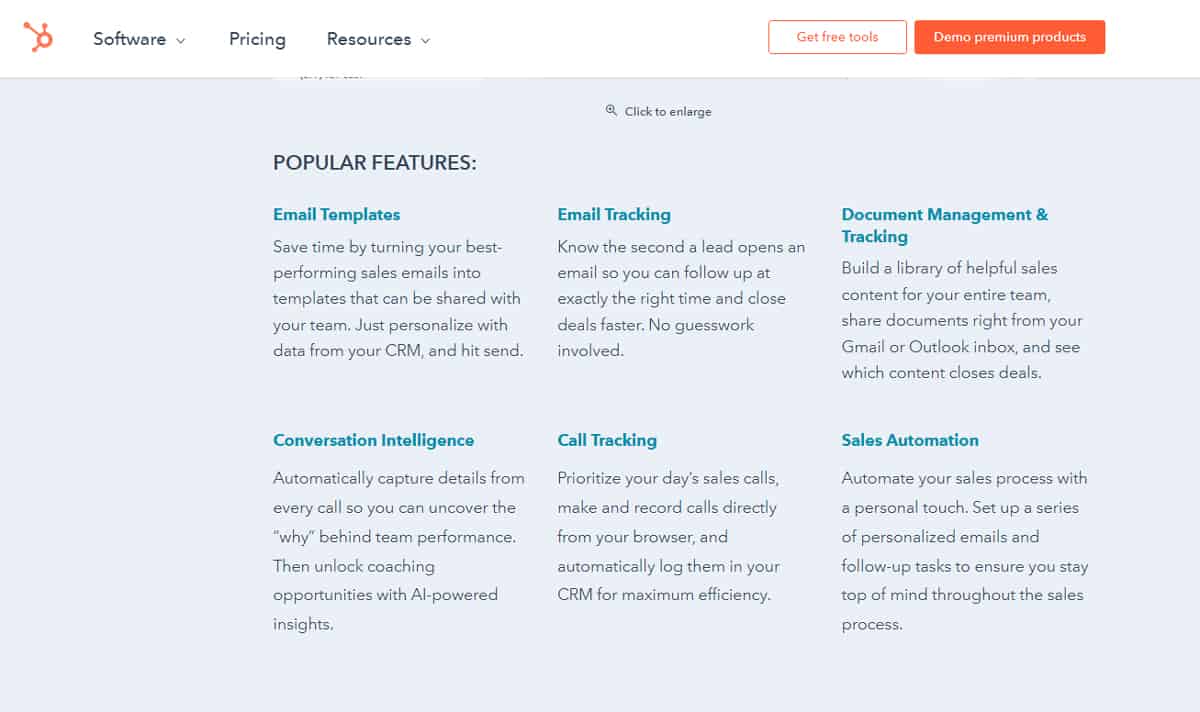Open the Conversation Intelligence feature link

click(x=373, y=440)
